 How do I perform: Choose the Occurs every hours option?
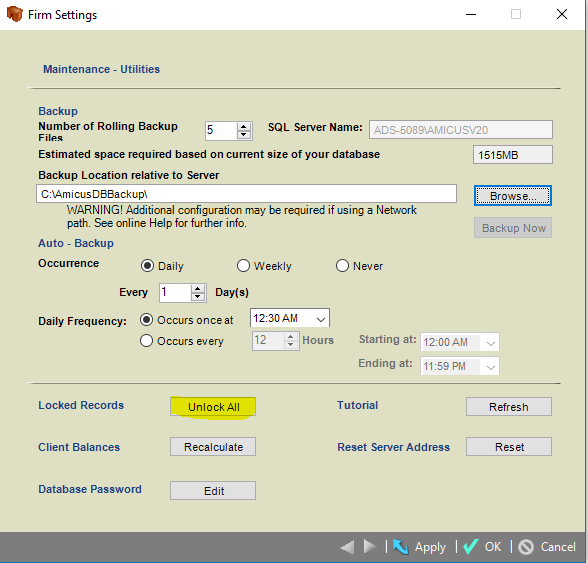(146, 341)
